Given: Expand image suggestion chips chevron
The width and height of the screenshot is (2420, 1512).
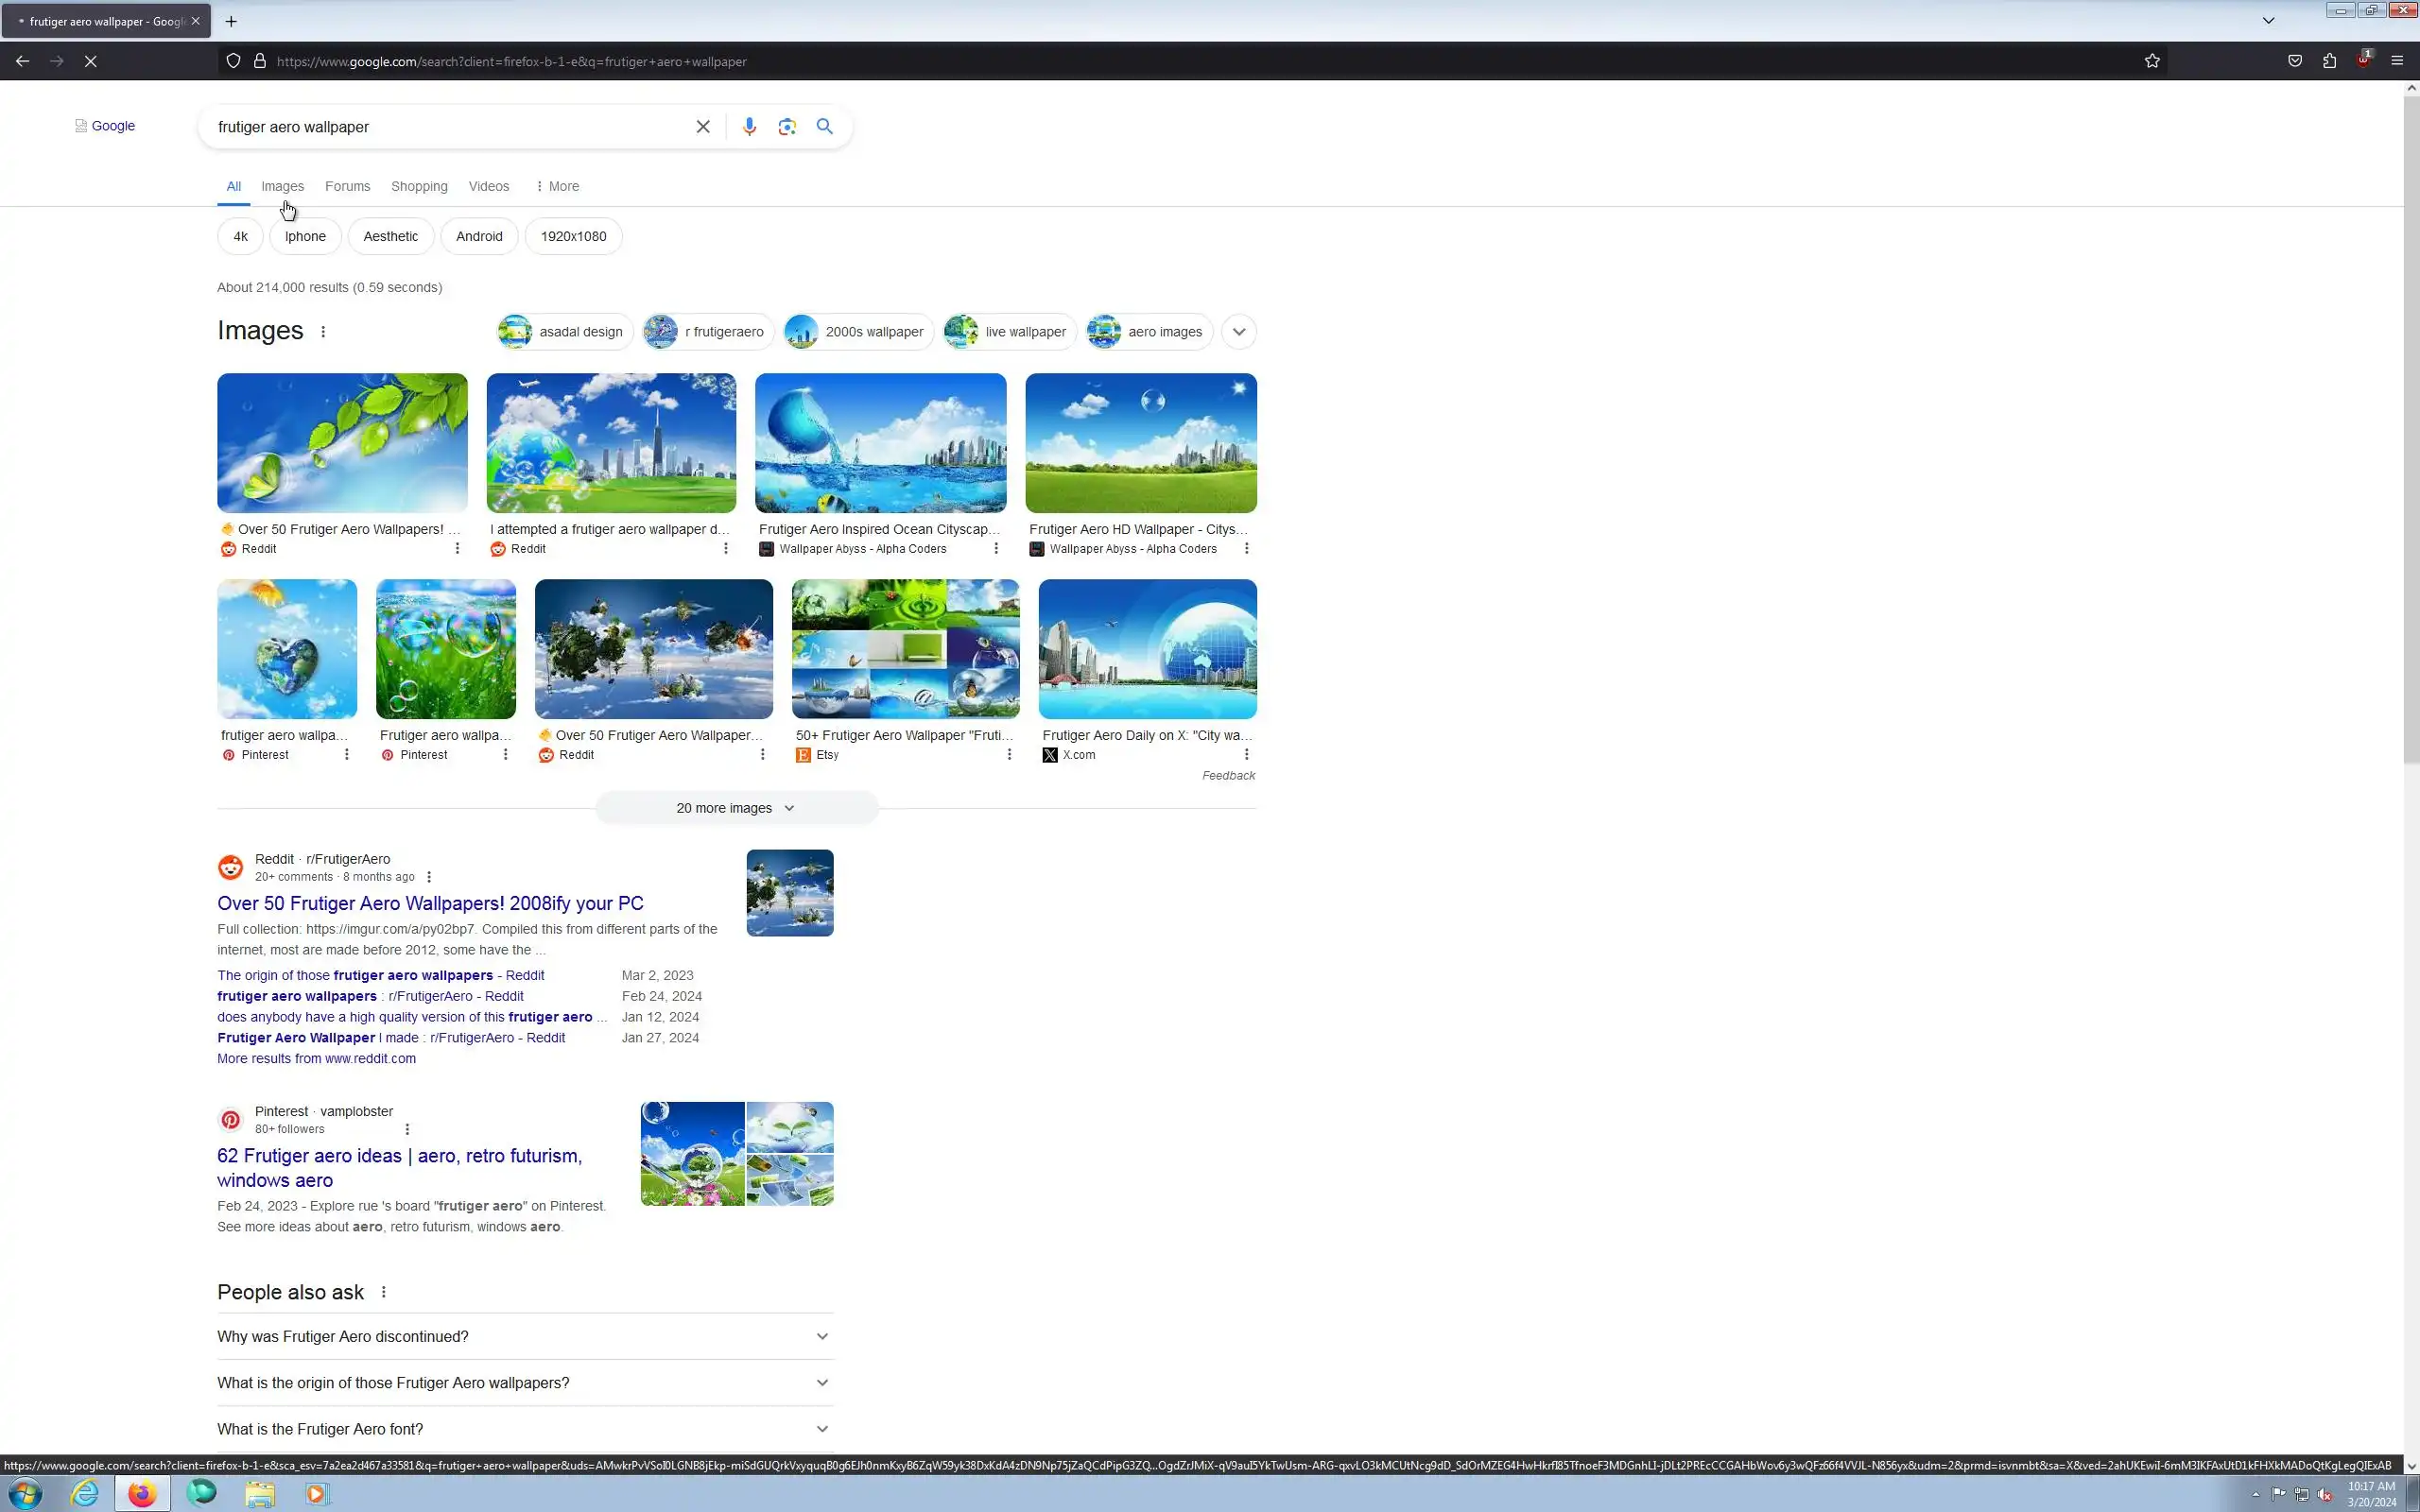Looking at the screenshot, I should tap(1239, 332).
